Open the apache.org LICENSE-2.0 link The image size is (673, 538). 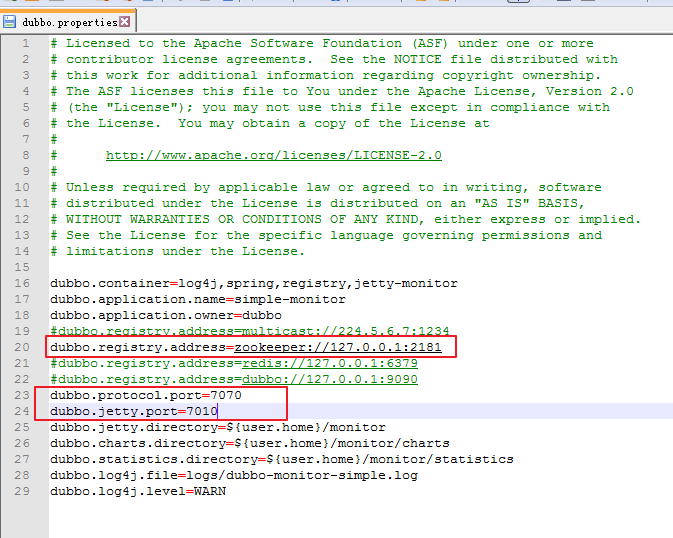tap(274, 155)
